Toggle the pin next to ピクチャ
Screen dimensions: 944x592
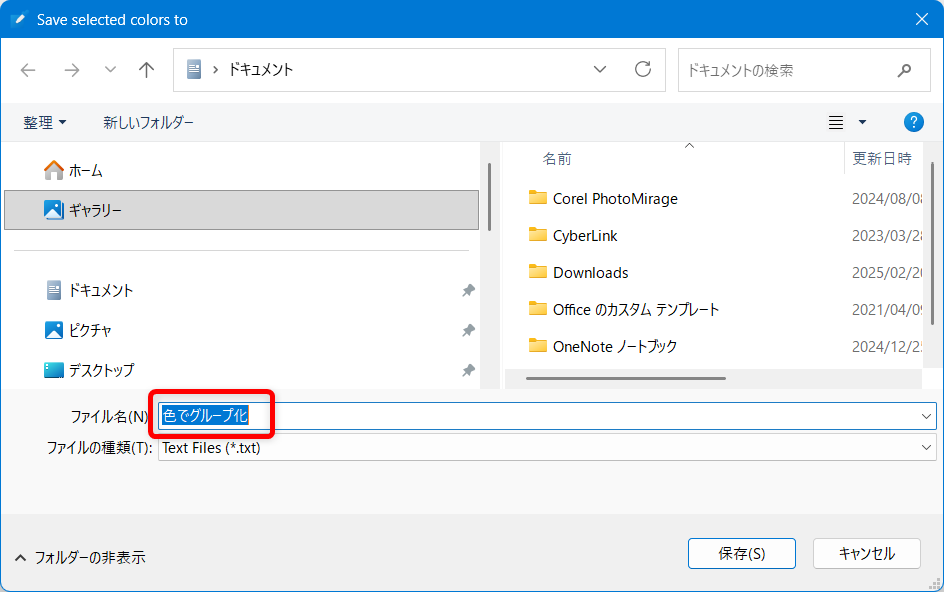click(468, 327)
